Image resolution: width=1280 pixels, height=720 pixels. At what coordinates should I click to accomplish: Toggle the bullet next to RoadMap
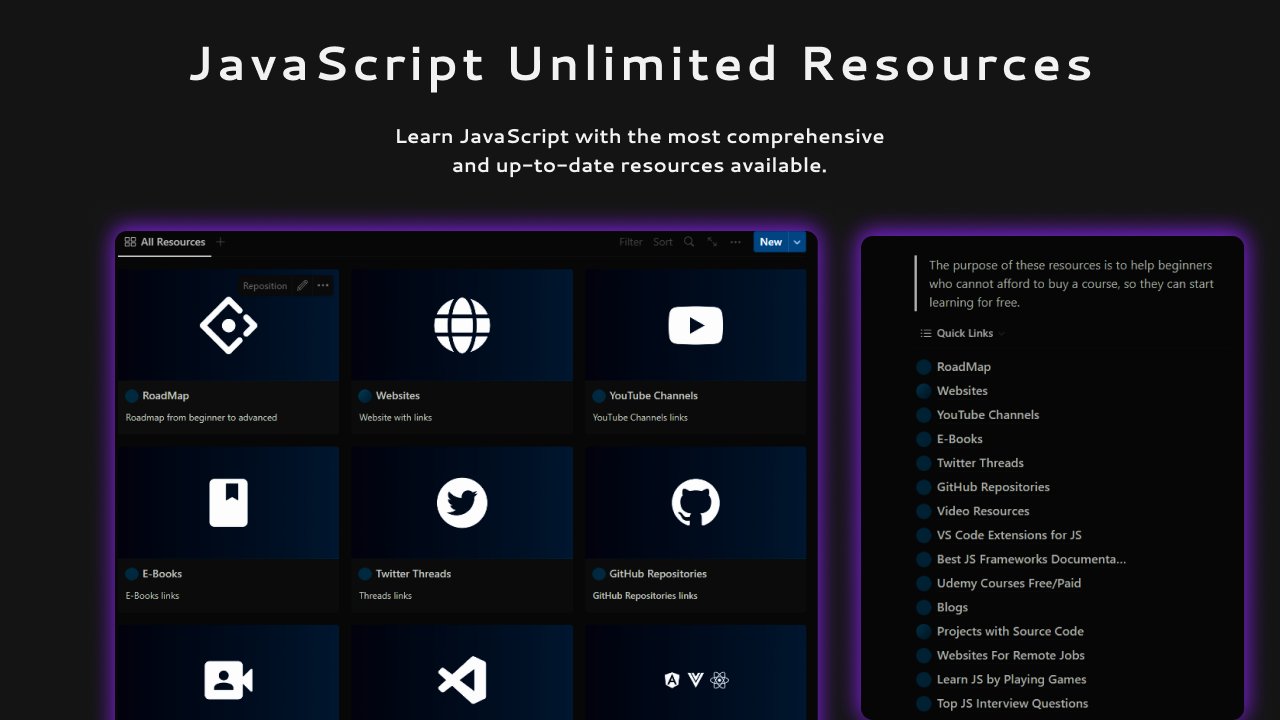(x=924, y=366)
